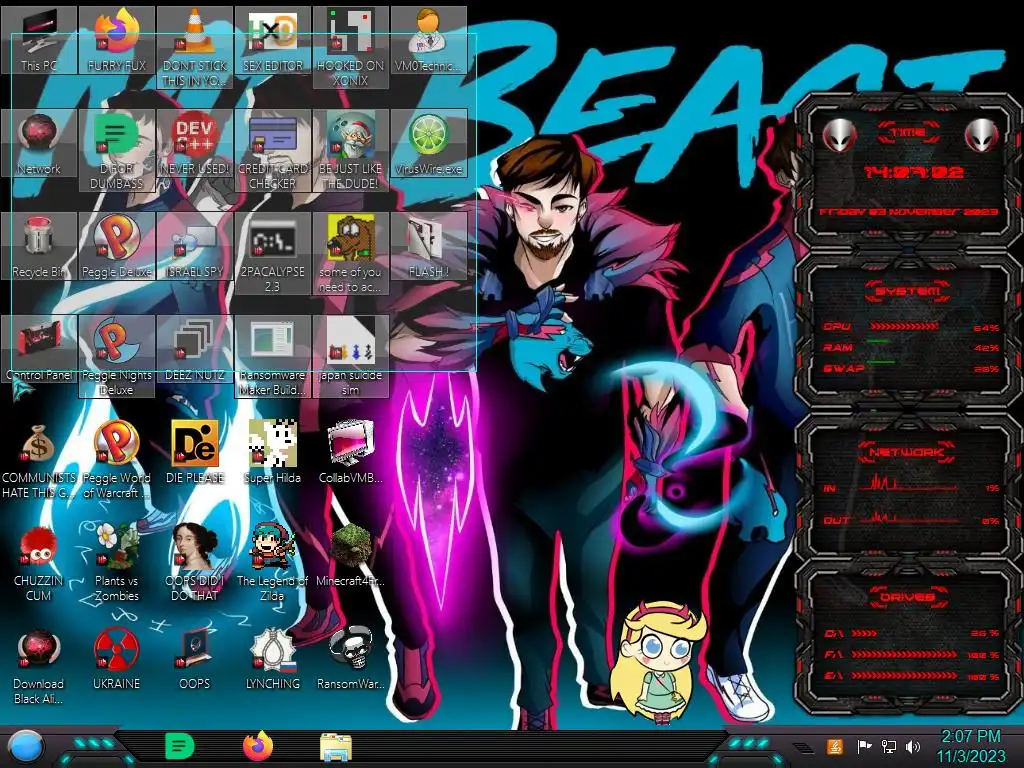
Task: Click the Start orb button
Action: [26, 747]
